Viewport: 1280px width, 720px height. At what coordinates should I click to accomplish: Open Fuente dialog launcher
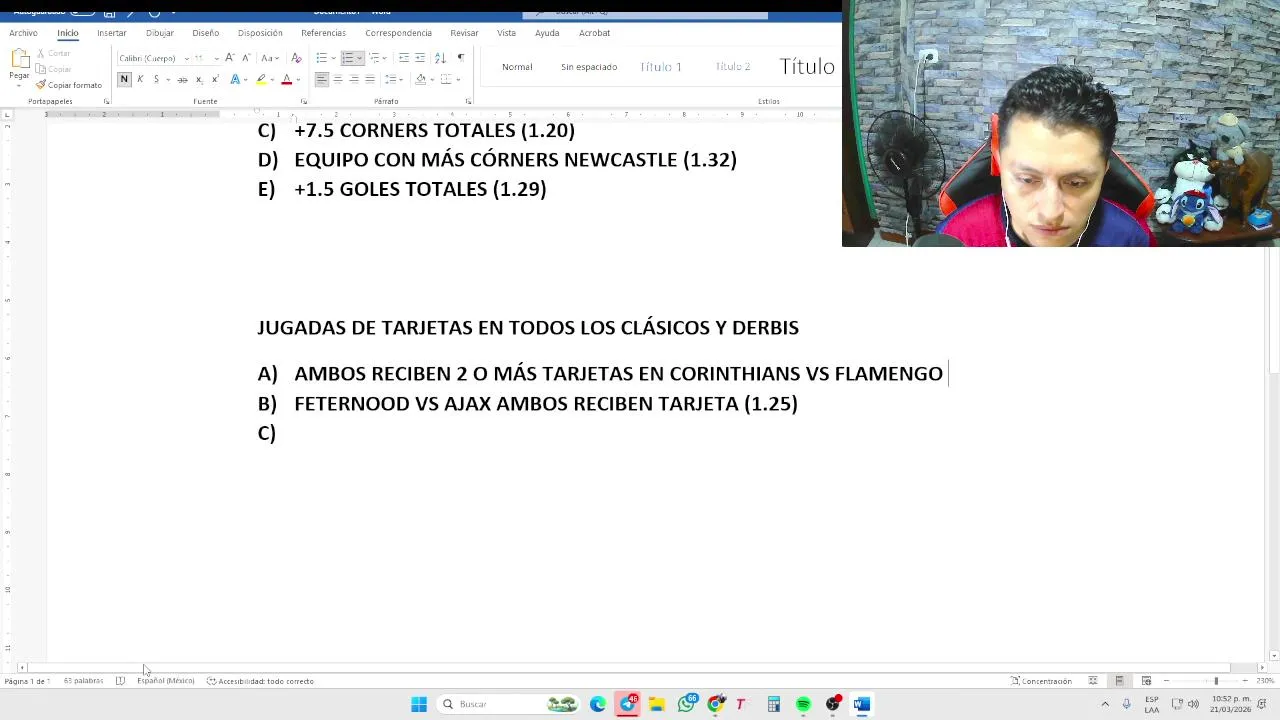point(304,101)
